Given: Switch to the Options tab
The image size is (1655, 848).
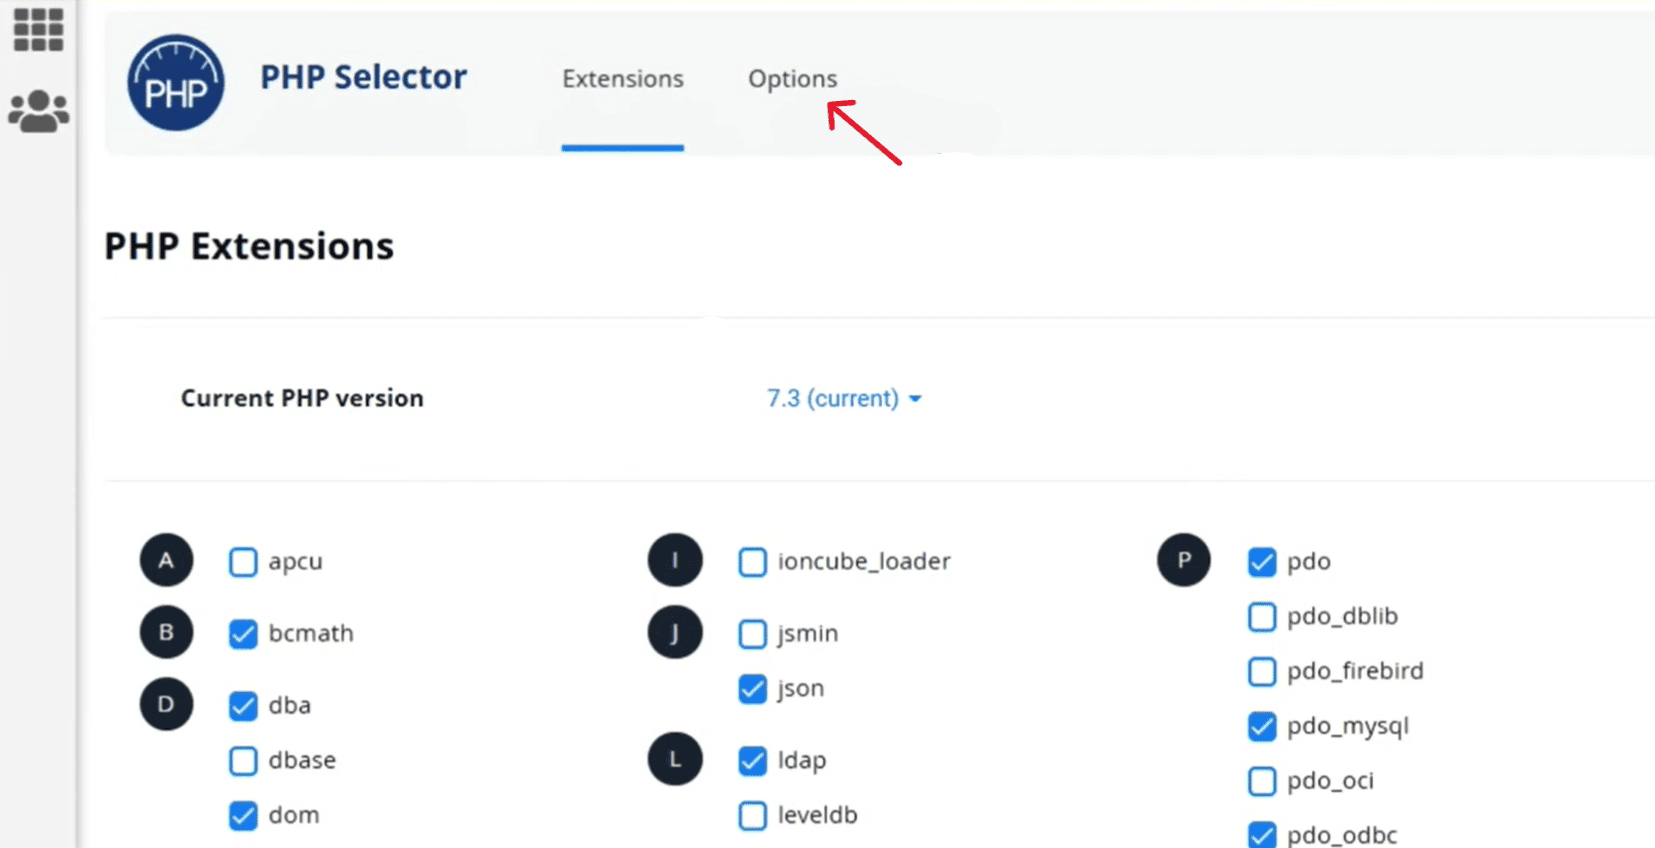Looking at the screenshot, I should (792, 79).
